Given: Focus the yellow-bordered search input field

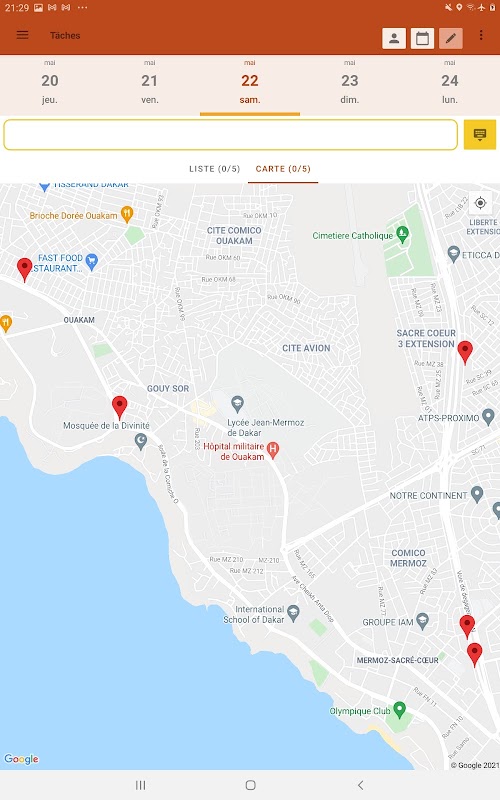Looking at the screenshot, I should [x=231, y=135].
